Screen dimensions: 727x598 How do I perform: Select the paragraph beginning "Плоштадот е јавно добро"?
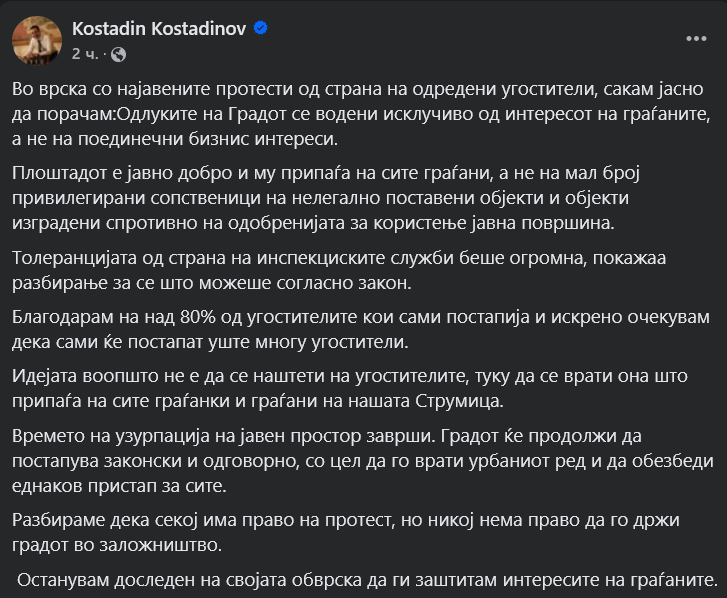click(360, 199)
